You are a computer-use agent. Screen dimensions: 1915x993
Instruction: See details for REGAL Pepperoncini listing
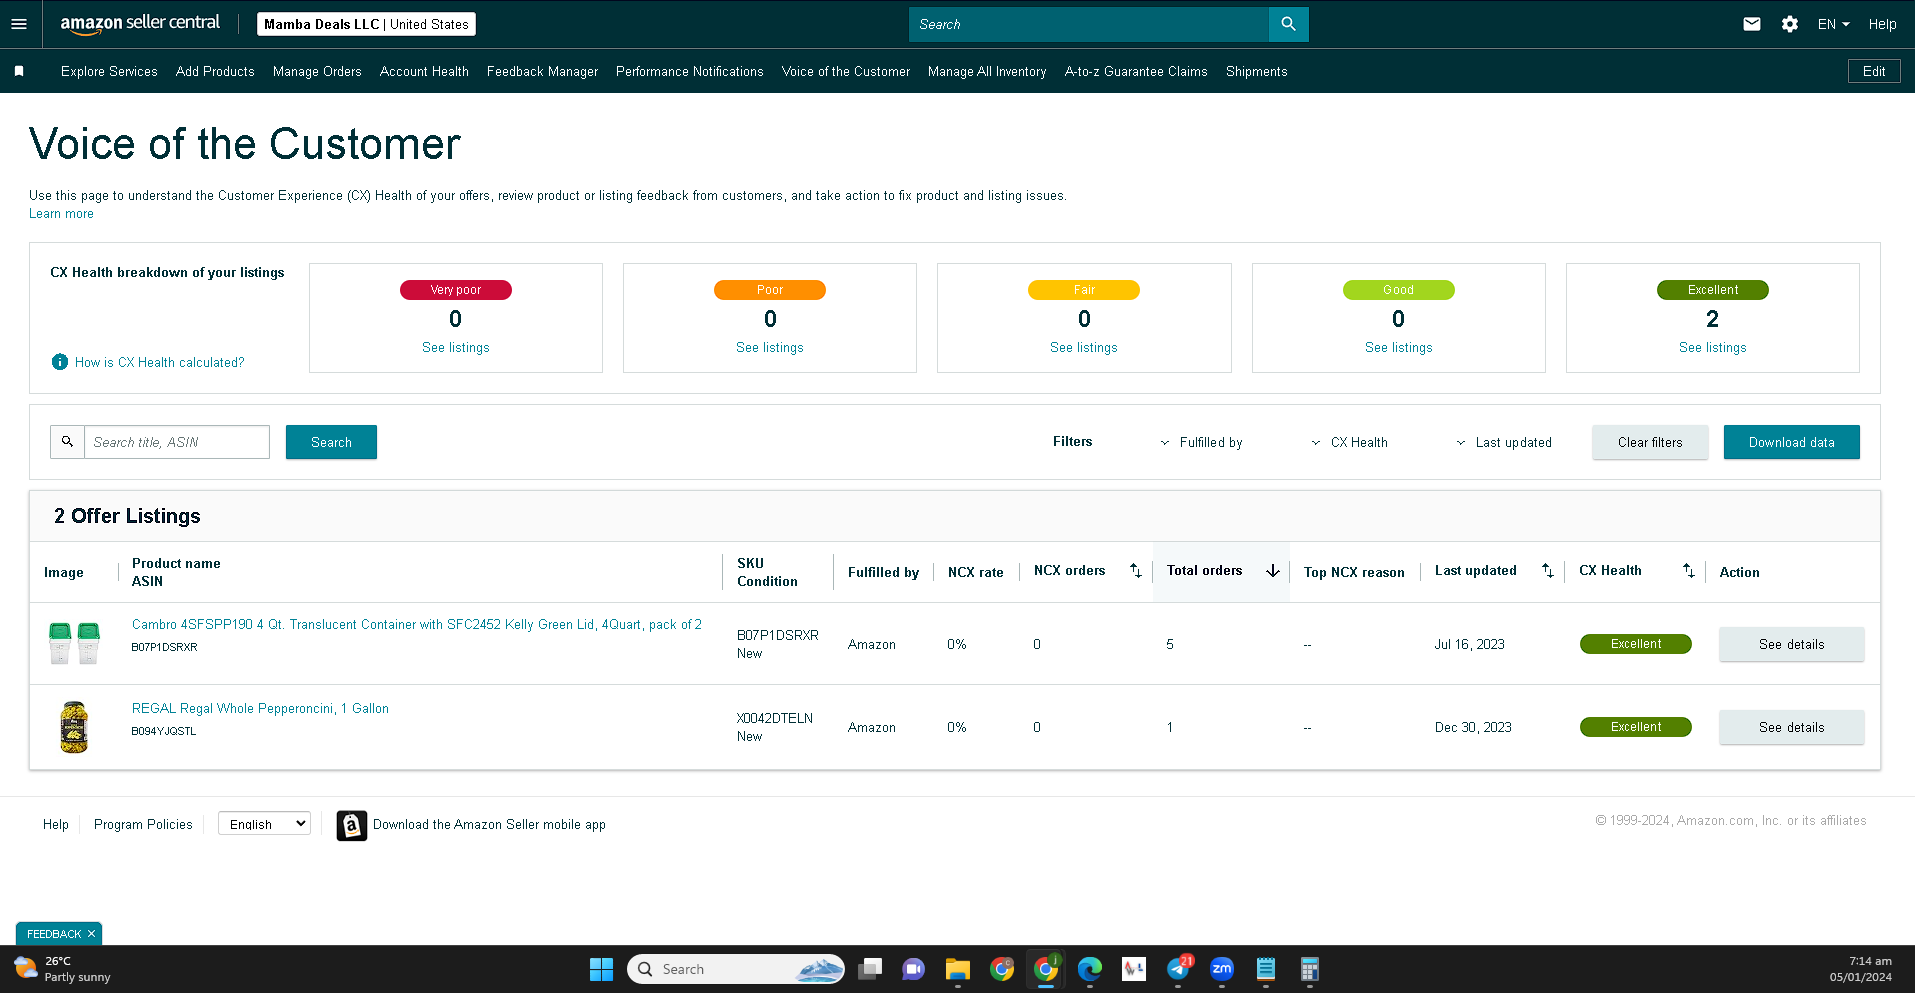click(x=1791, y=727)
